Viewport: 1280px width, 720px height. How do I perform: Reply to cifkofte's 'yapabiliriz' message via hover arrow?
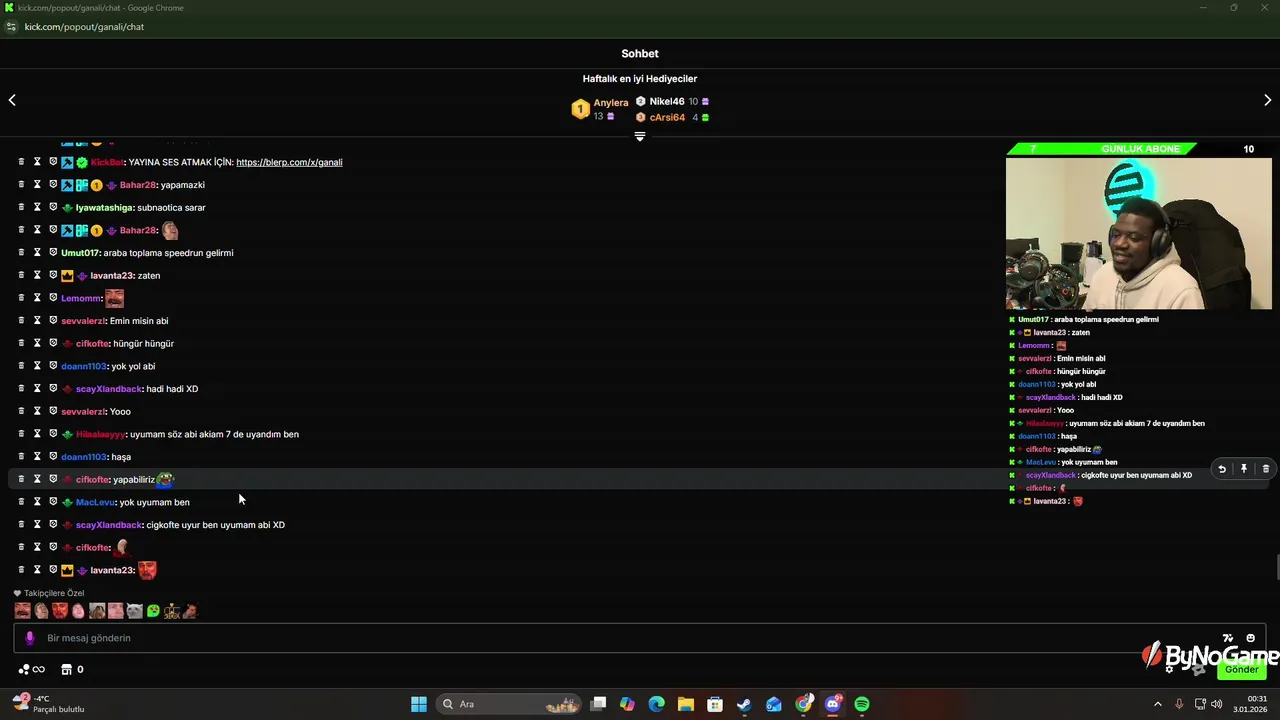[x=1222, y=469]
